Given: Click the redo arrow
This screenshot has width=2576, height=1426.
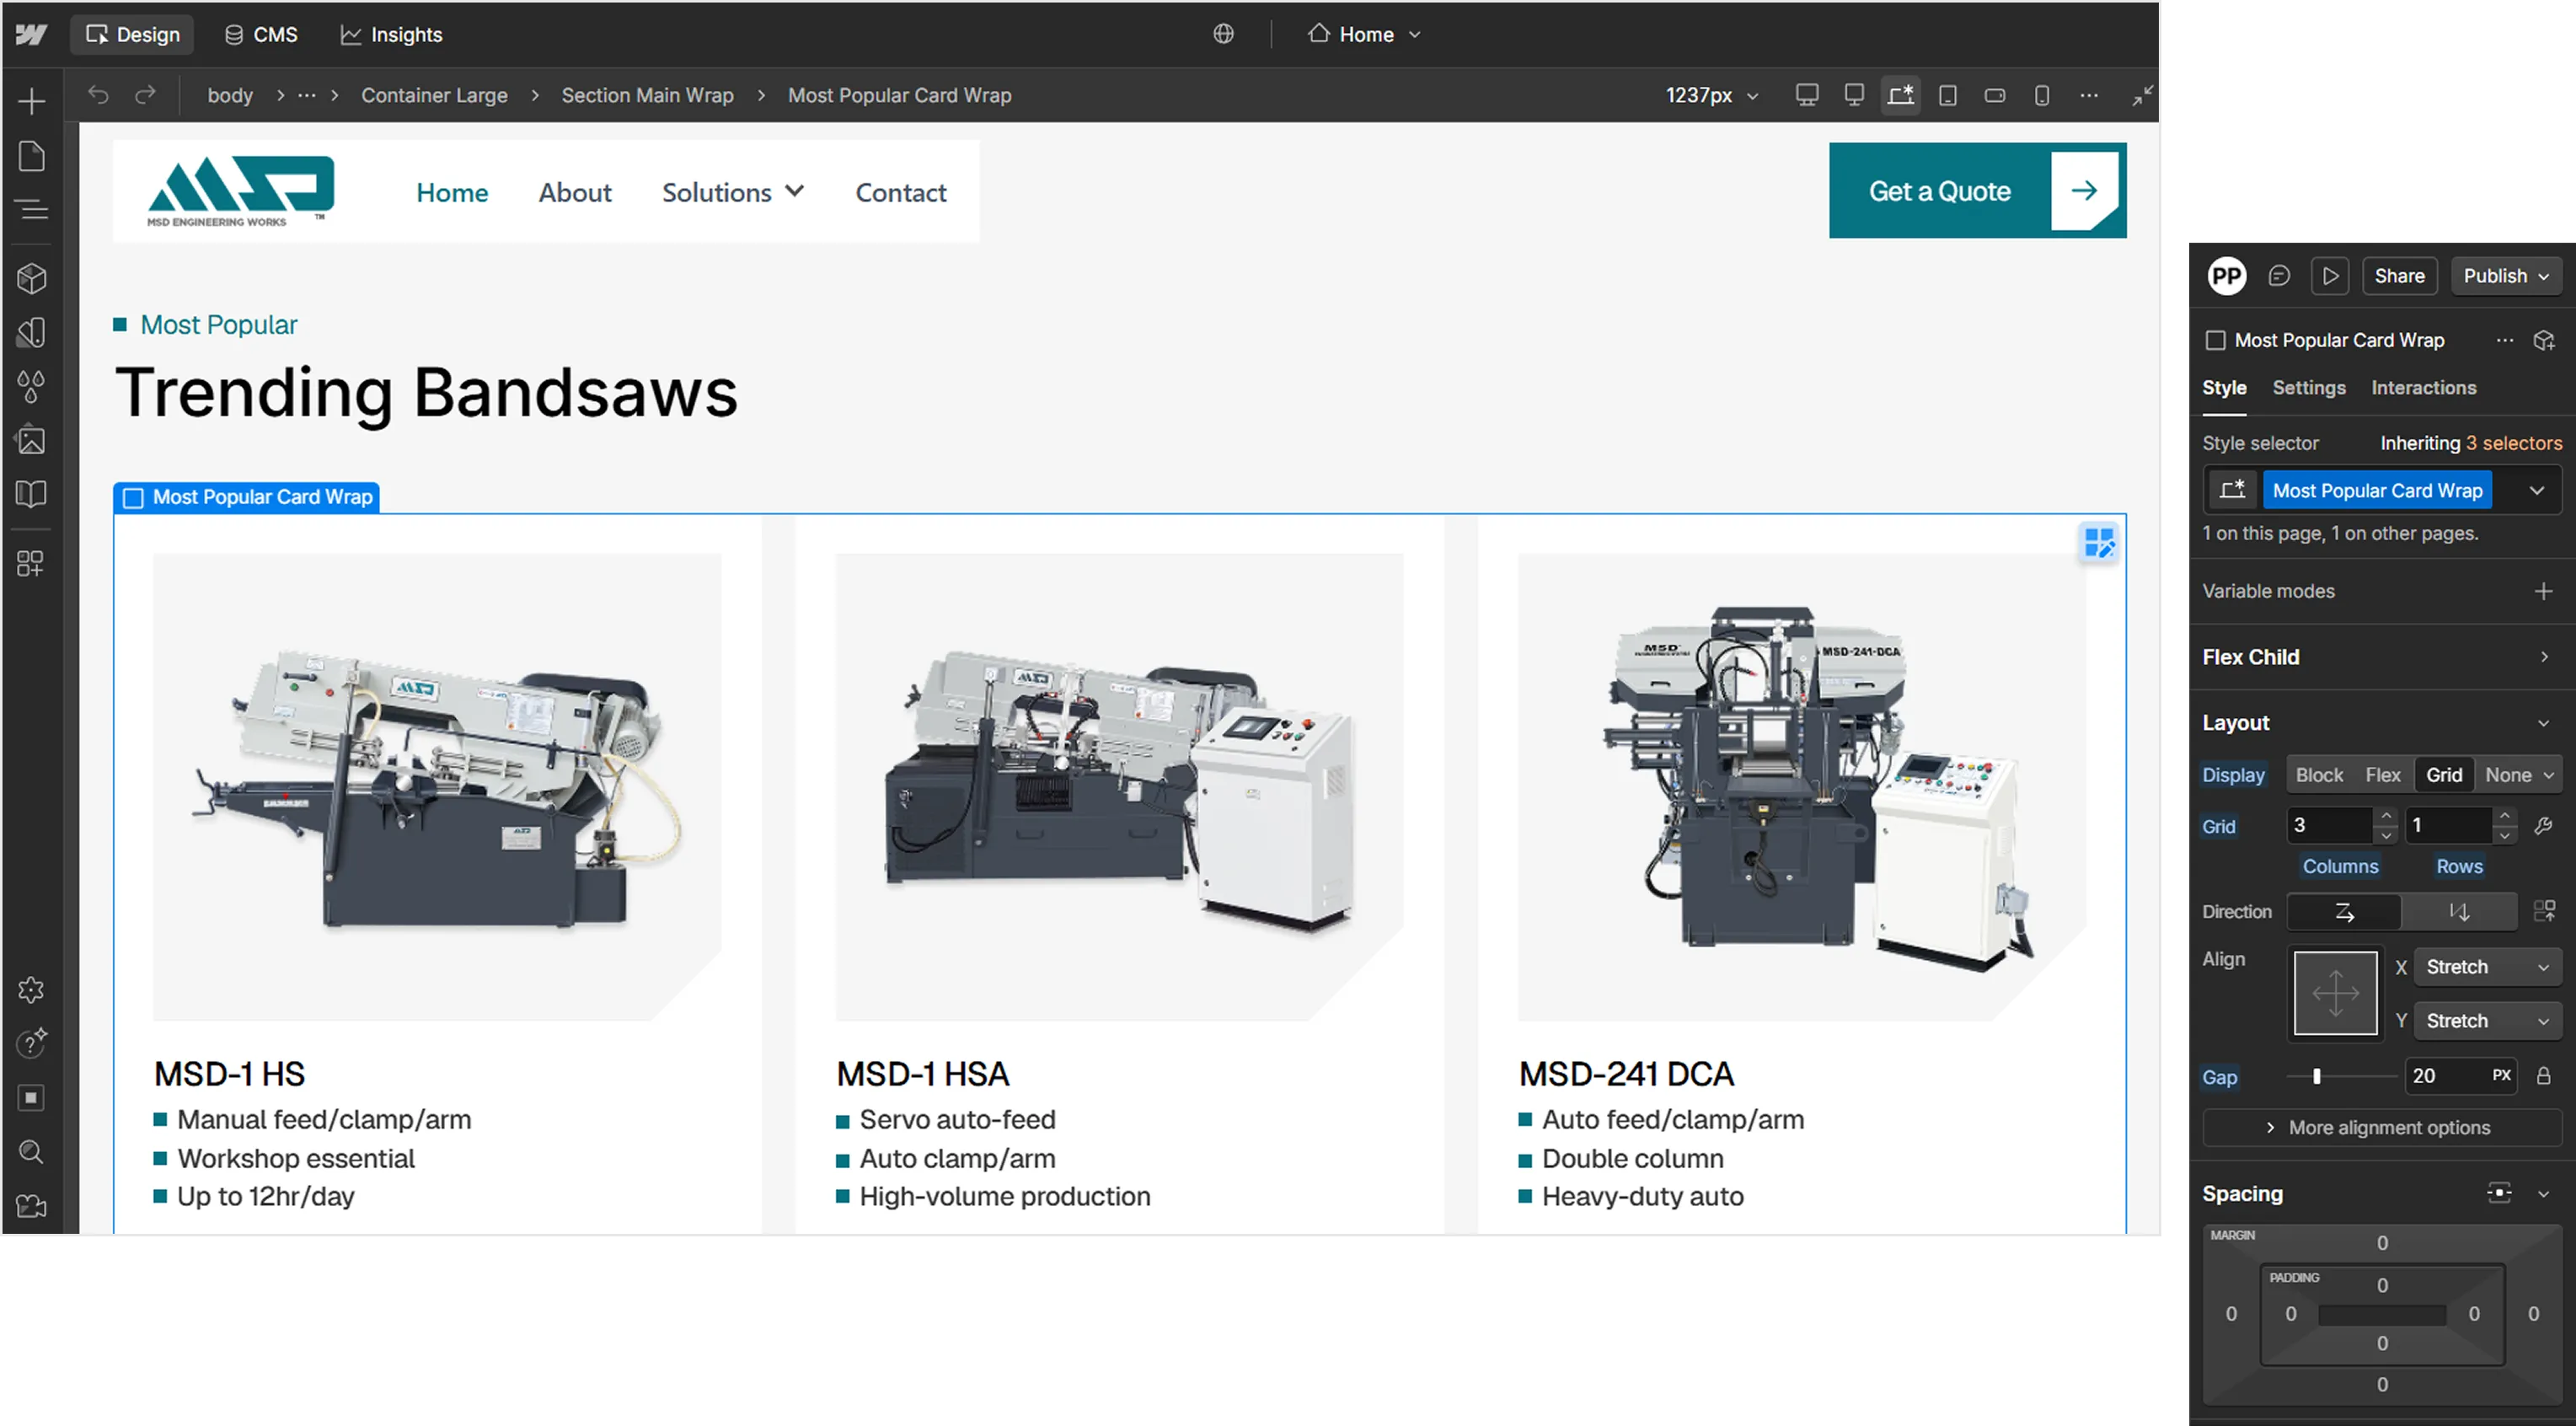Looking at the screenshot, I should click(x=146, y=95).
